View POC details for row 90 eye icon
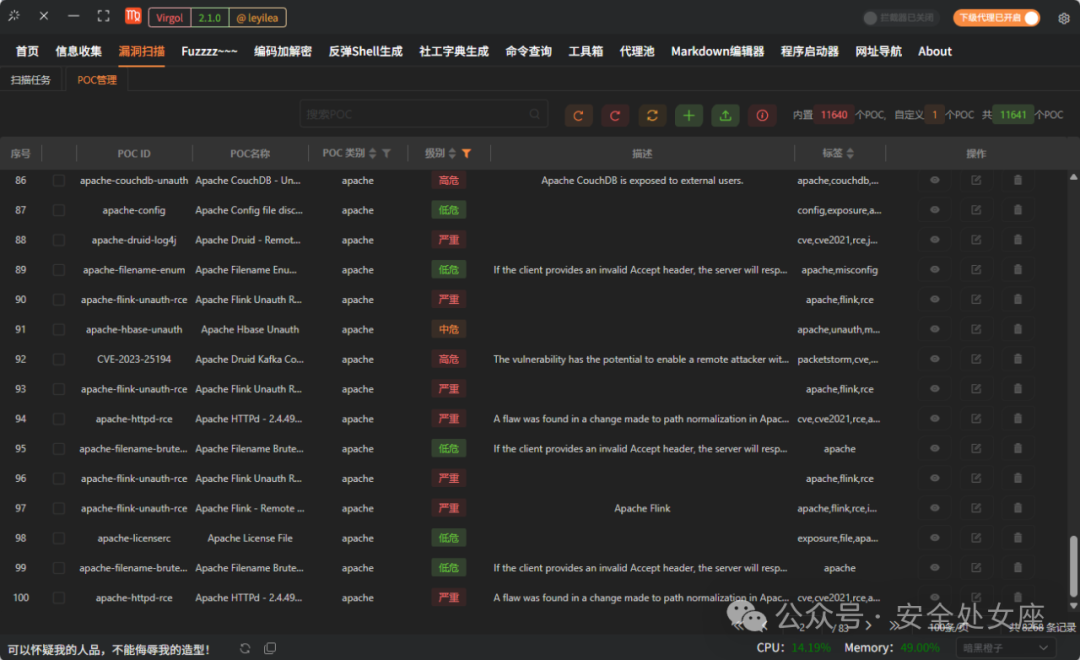 935,300
